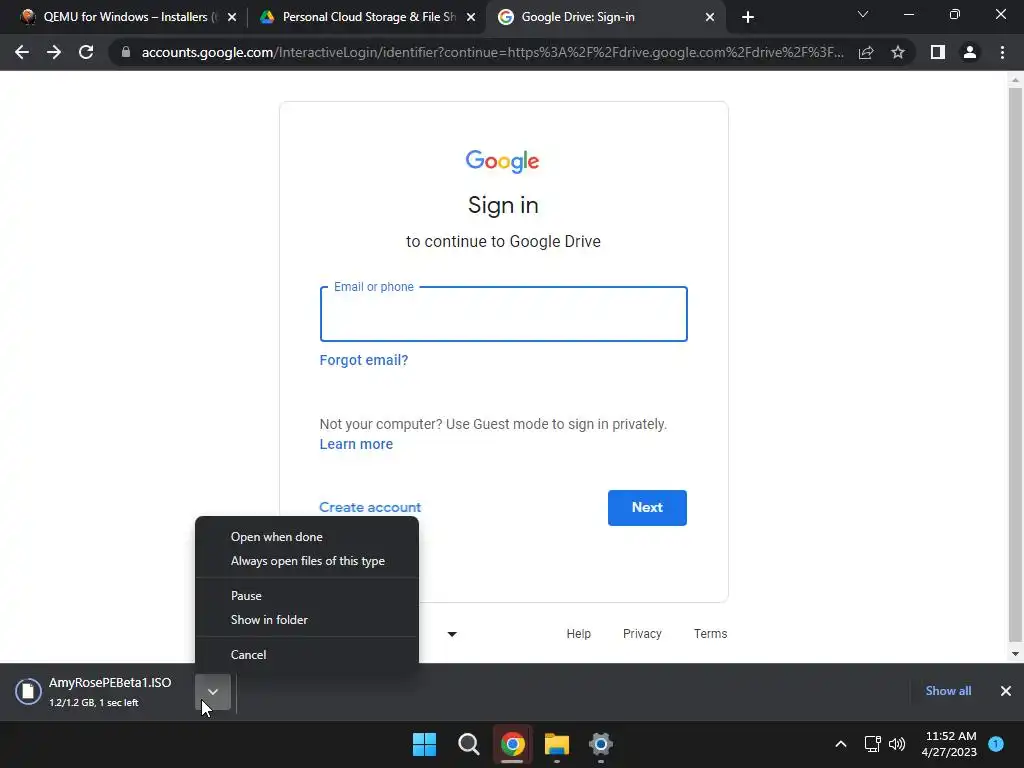Click the Forgot email? link
Viewport: 1024px width, 768px height.
tap(364, 360)
